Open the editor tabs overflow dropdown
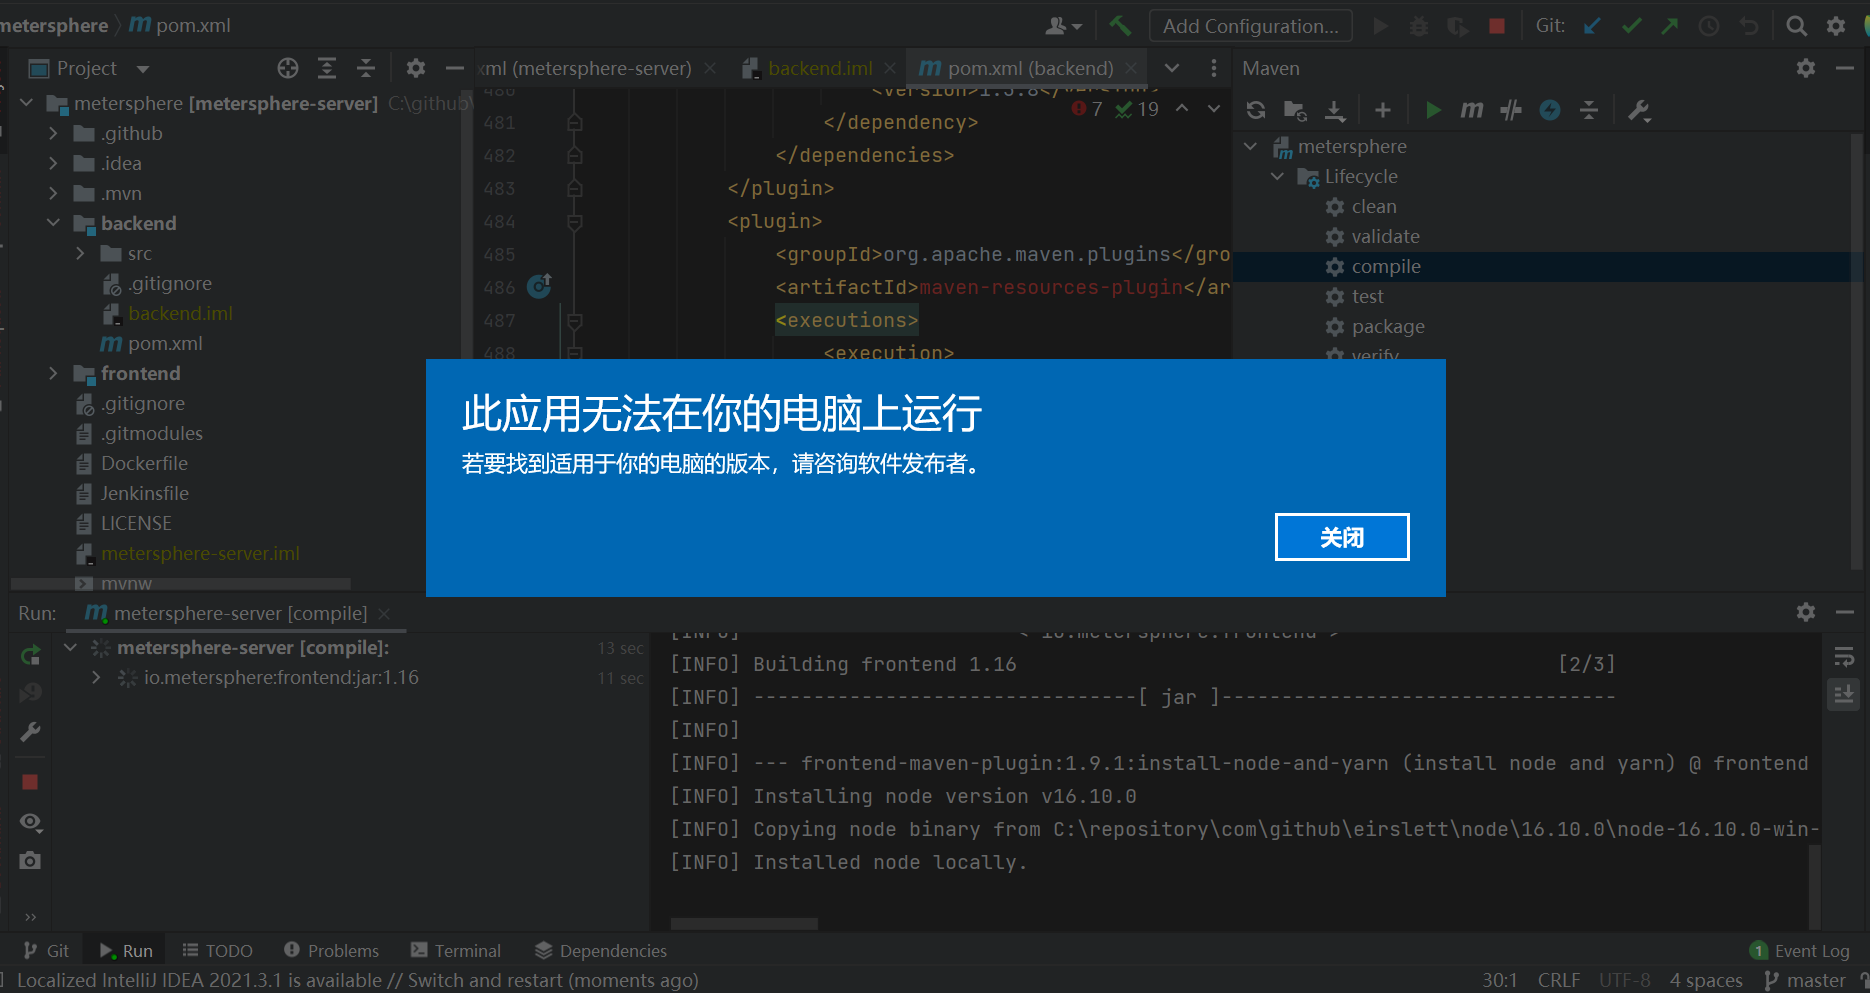 click(x=1172, y=68)
